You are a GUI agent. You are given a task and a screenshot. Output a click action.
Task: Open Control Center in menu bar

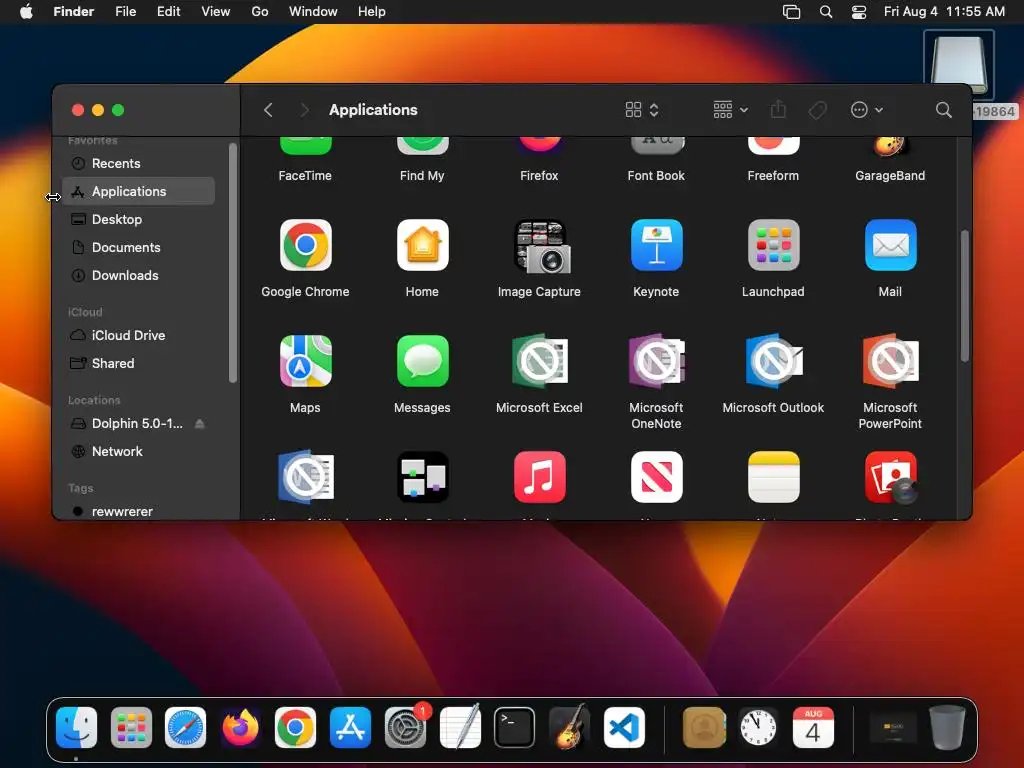tap(859, 12)
